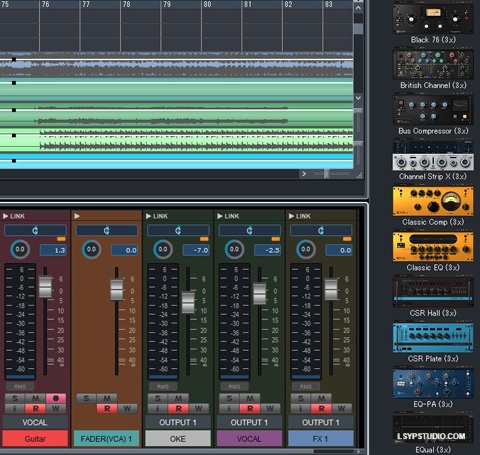Open the OUTPUT 1 routing of FX 1
The image size is (480, 455).
coord(321,422)
